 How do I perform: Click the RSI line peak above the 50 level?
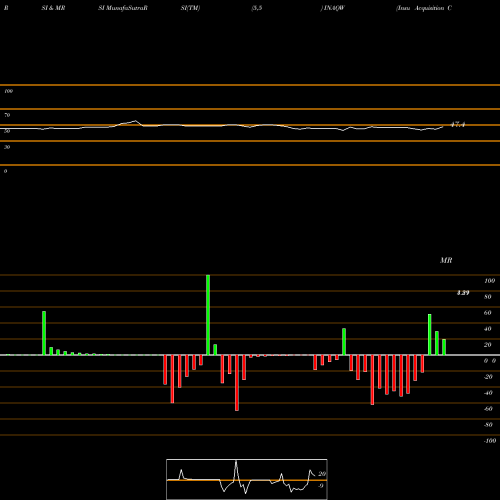click(x=135, y=121)
